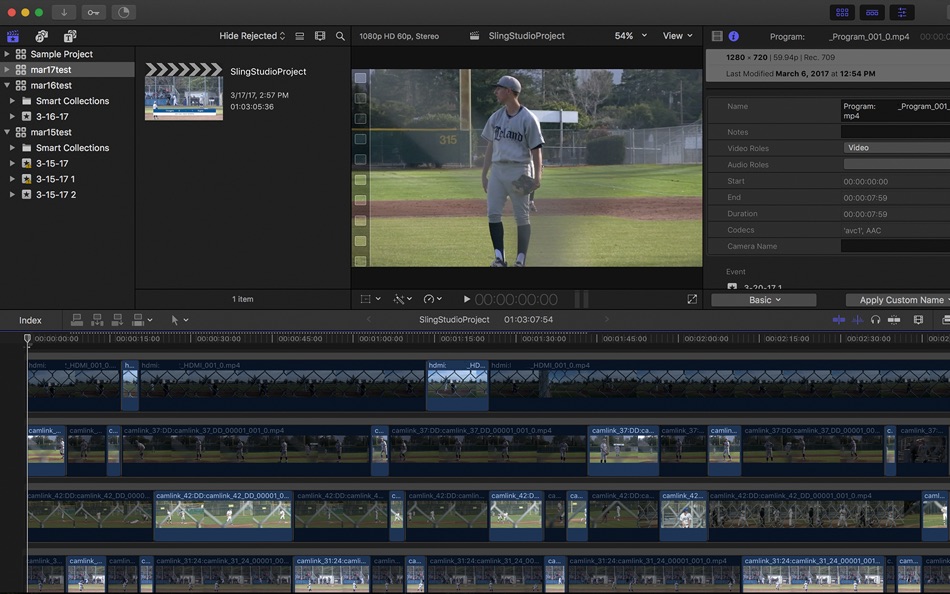The image size is (950, 594).
Task: Enter full screen viewer mode
Action: coord(692,299)
